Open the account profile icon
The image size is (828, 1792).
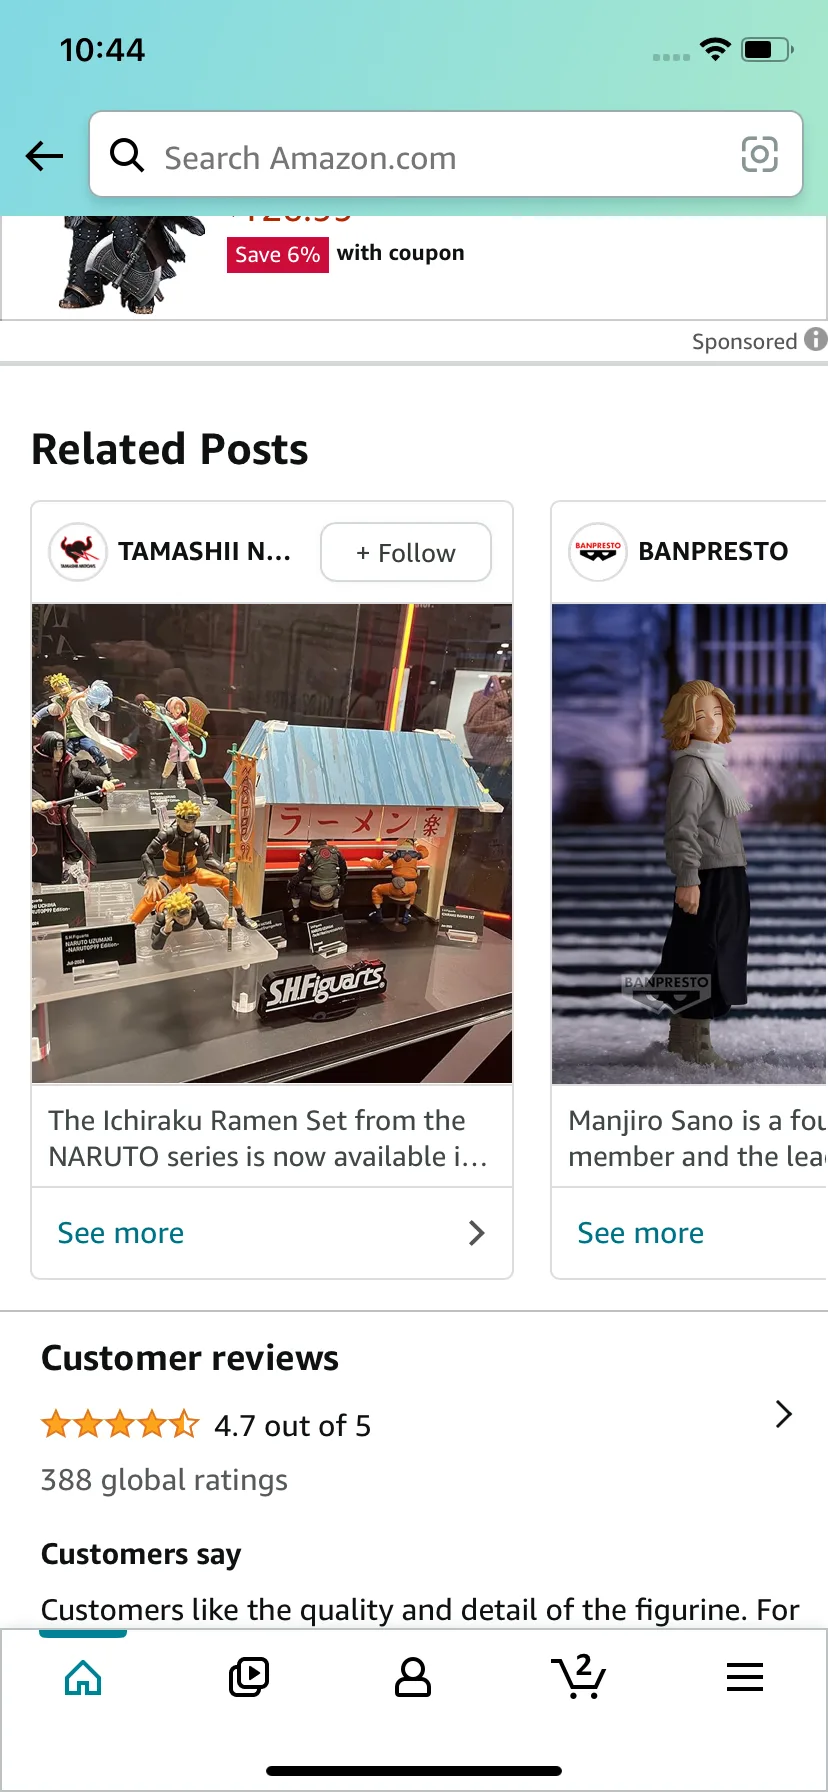pos(413,1678)
